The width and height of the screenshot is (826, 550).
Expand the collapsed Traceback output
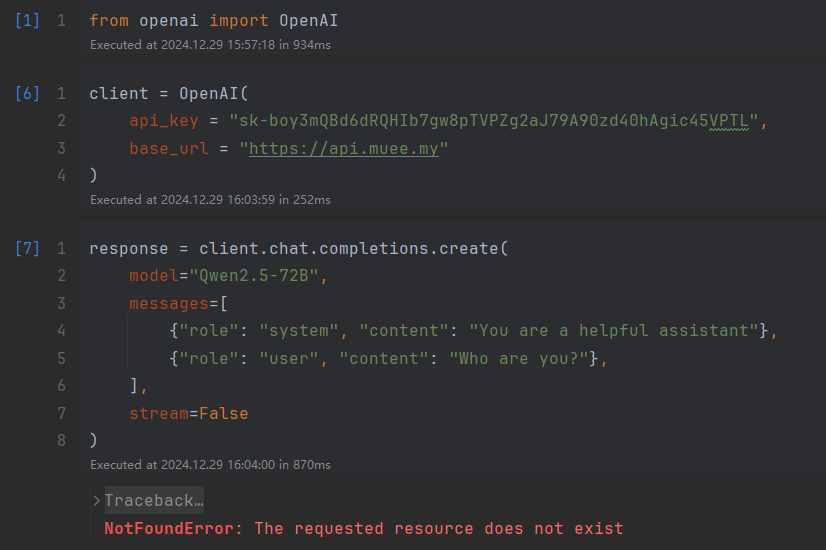coord(96,500)
